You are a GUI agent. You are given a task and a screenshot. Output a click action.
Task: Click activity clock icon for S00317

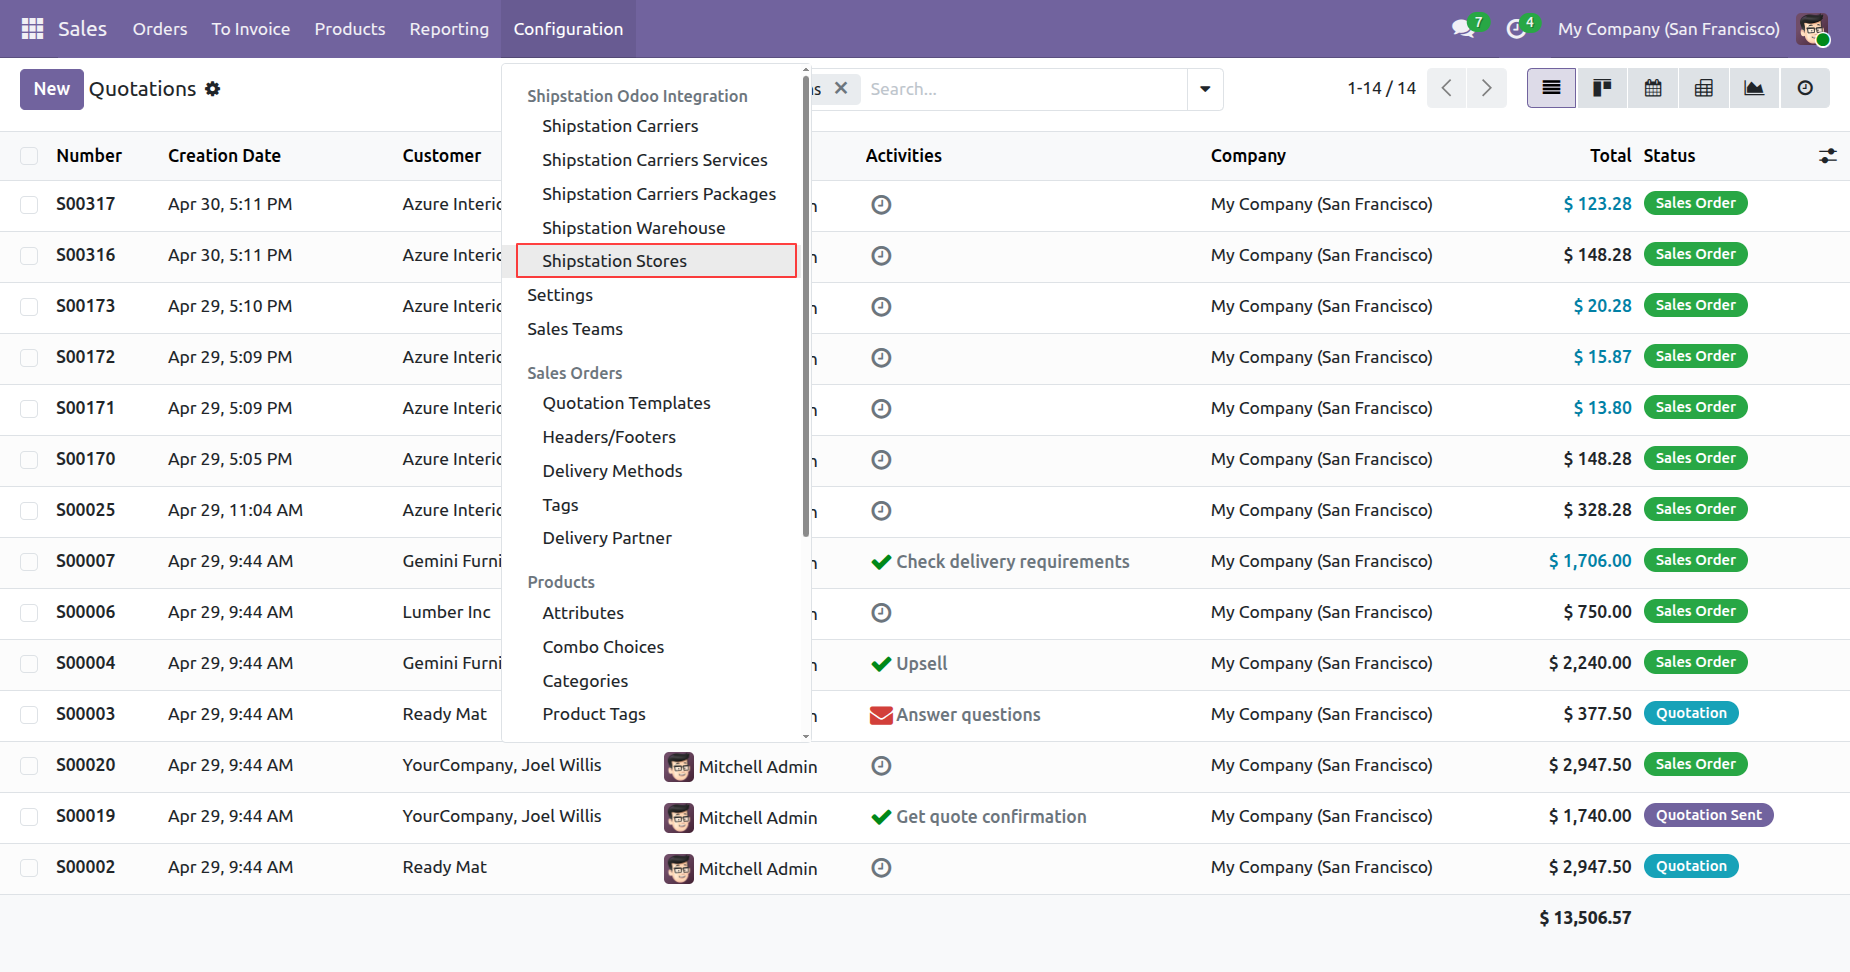coord(881,205)
